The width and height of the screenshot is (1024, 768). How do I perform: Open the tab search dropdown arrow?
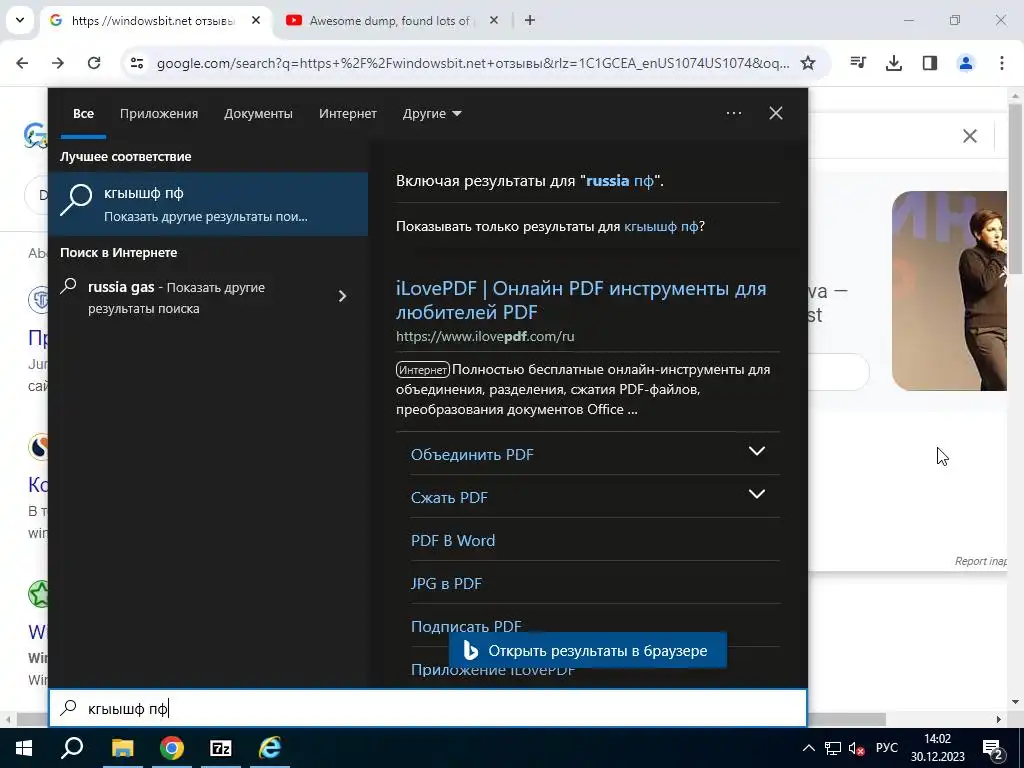pyautogui.click(x=20, y=20)
